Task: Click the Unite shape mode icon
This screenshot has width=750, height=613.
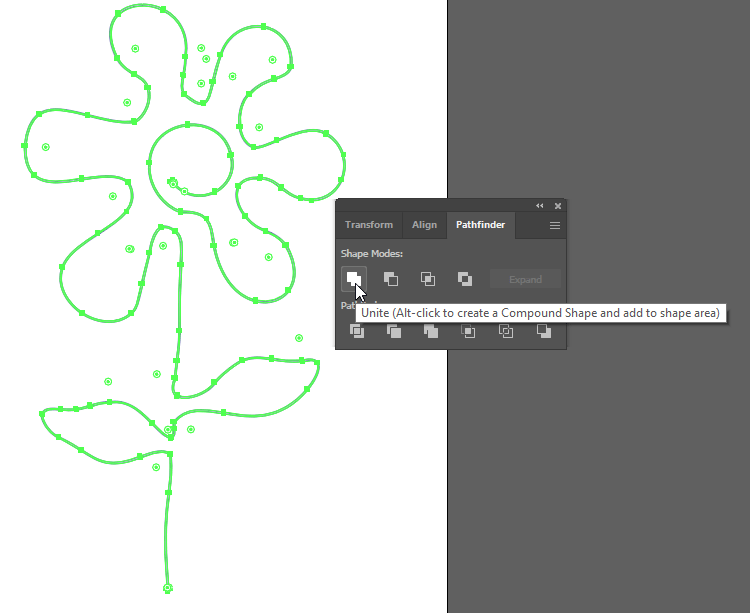Action: [353, 279]
